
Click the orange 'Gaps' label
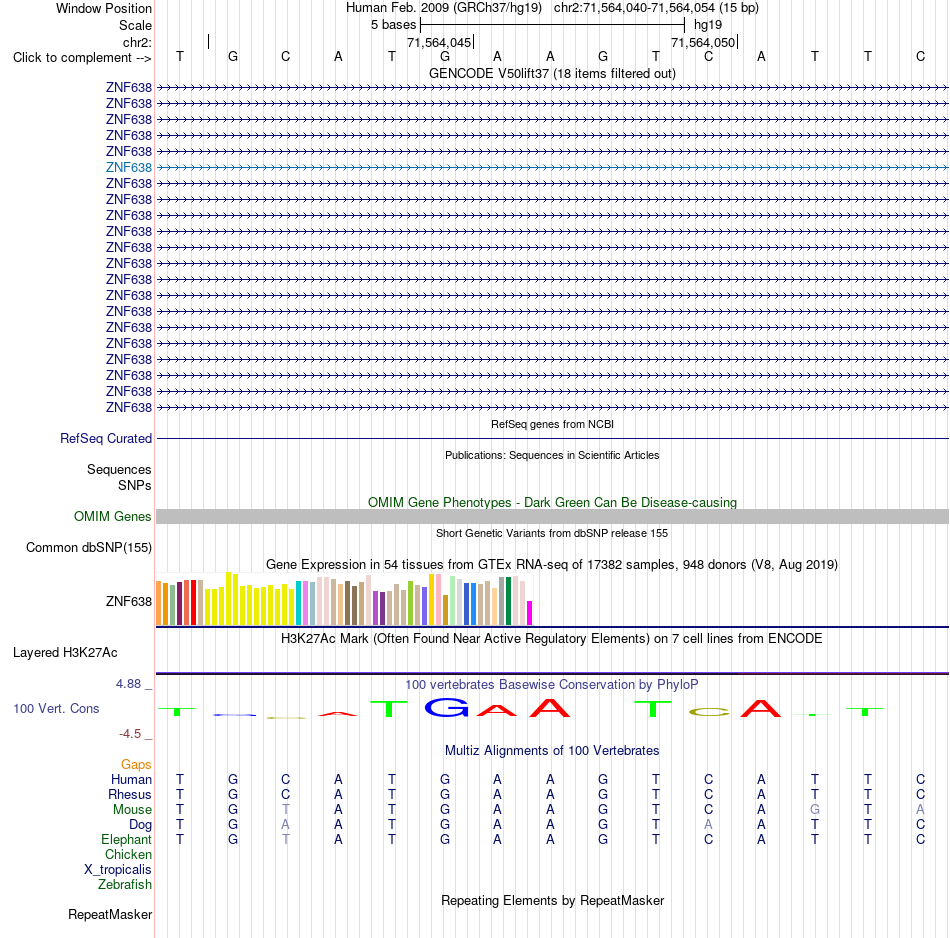(136, 765)
